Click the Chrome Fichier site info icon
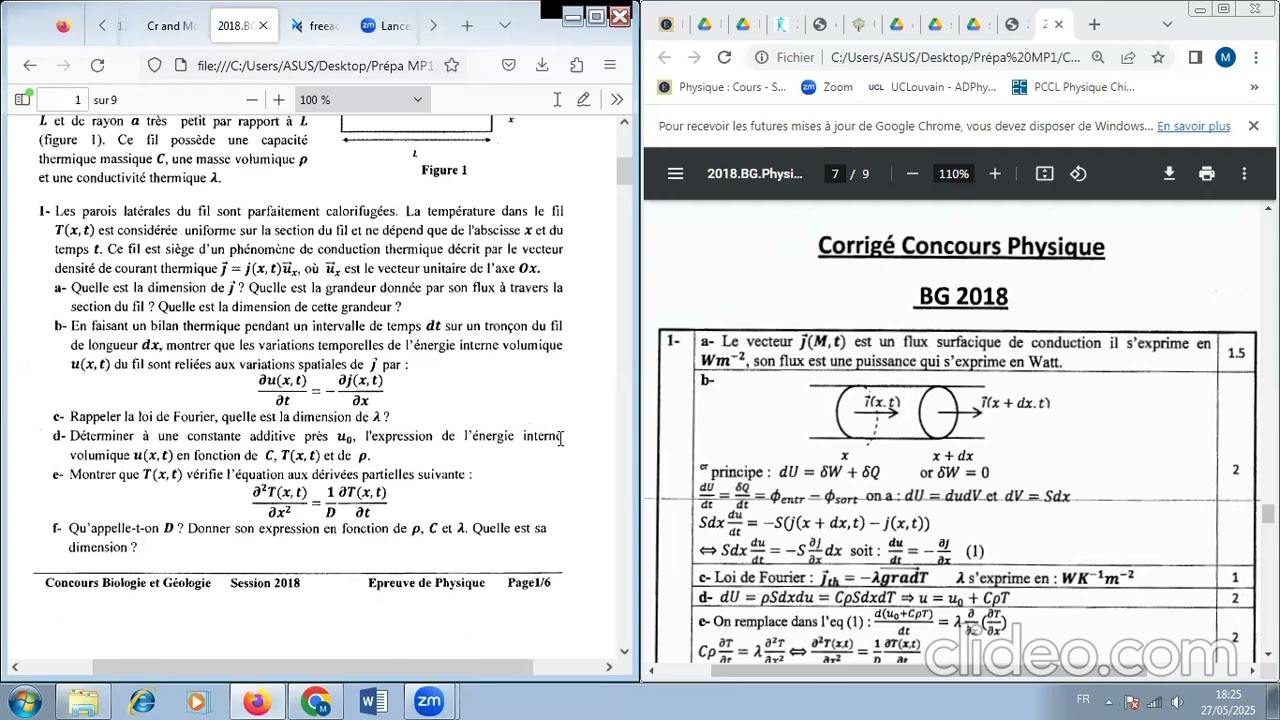This screenshot has width=1280, height=720. point(762,57)
